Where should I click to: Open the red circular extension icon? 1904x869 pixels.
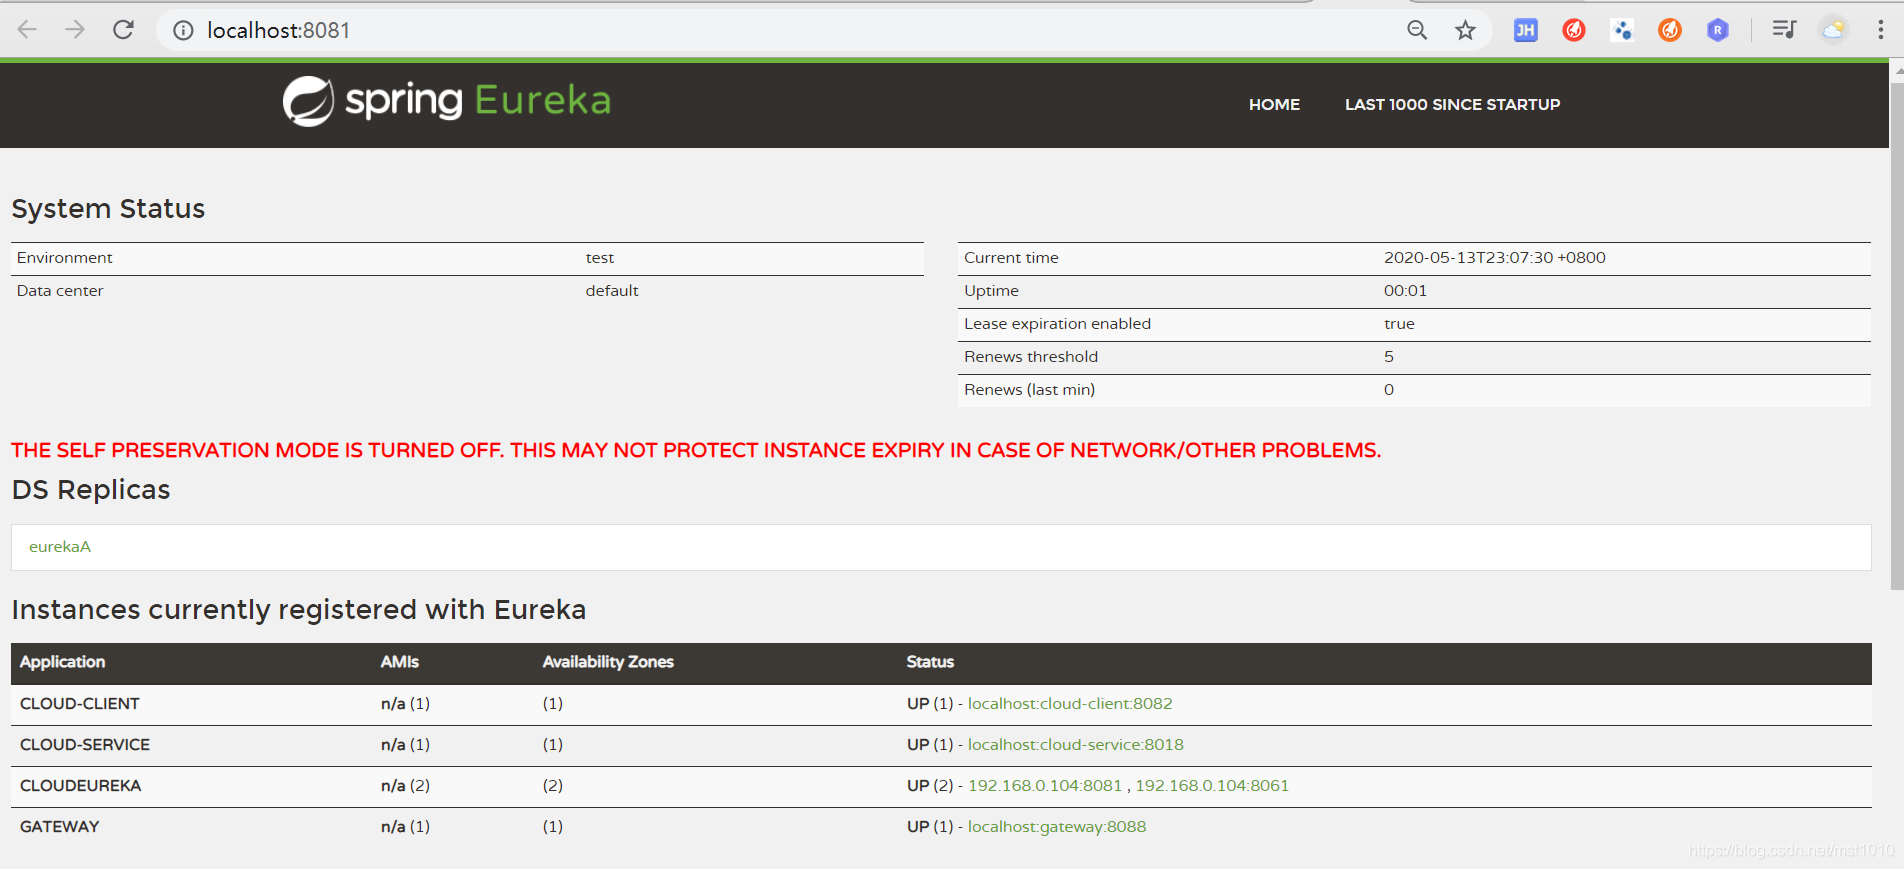click(x=1573, y=30)
